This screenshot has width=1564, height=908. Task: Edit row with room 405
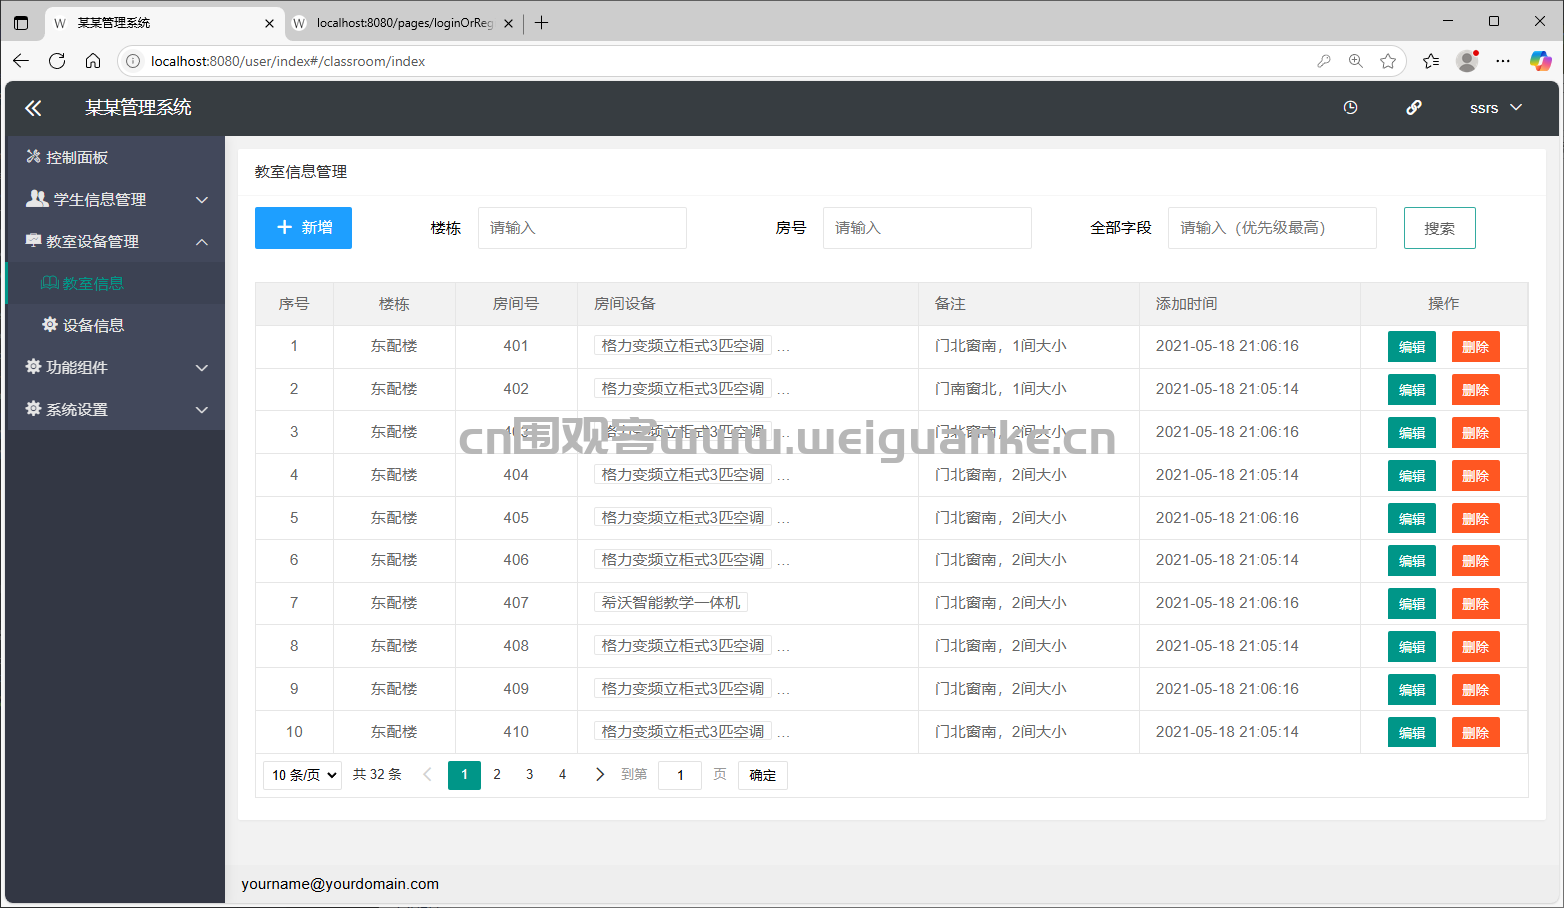tap(1412, 519)
